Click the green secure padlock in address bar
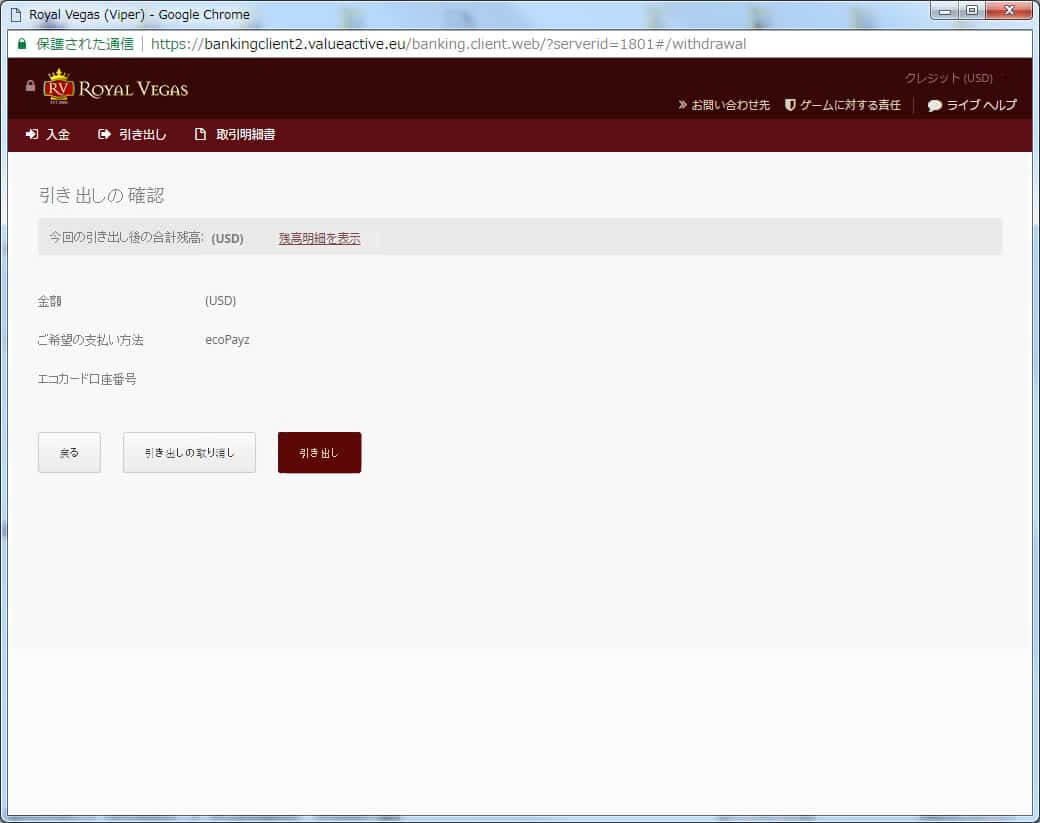 pyautogui.click(x=22, y=44)
